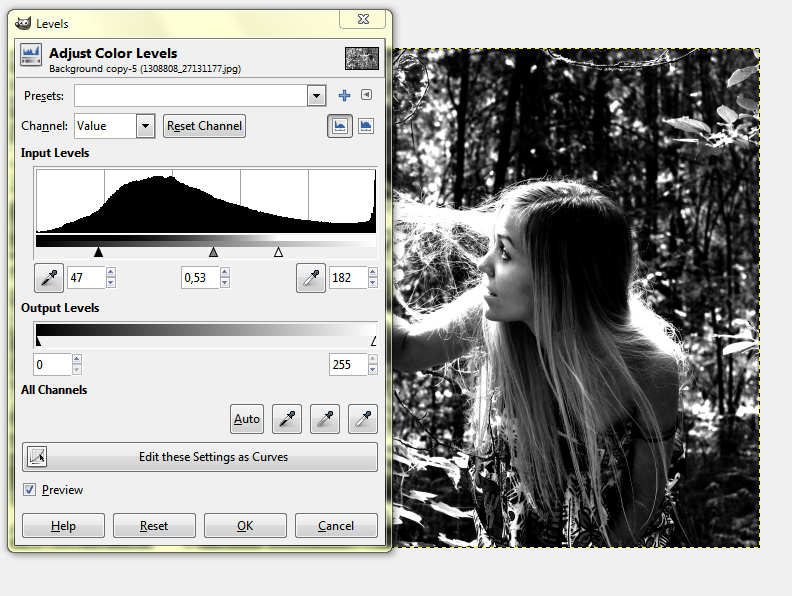The width and height of the screenshot is (792, 596).
Task: Click the high input field showing 182
Action: pyautogui.click(x=348, y=277)
